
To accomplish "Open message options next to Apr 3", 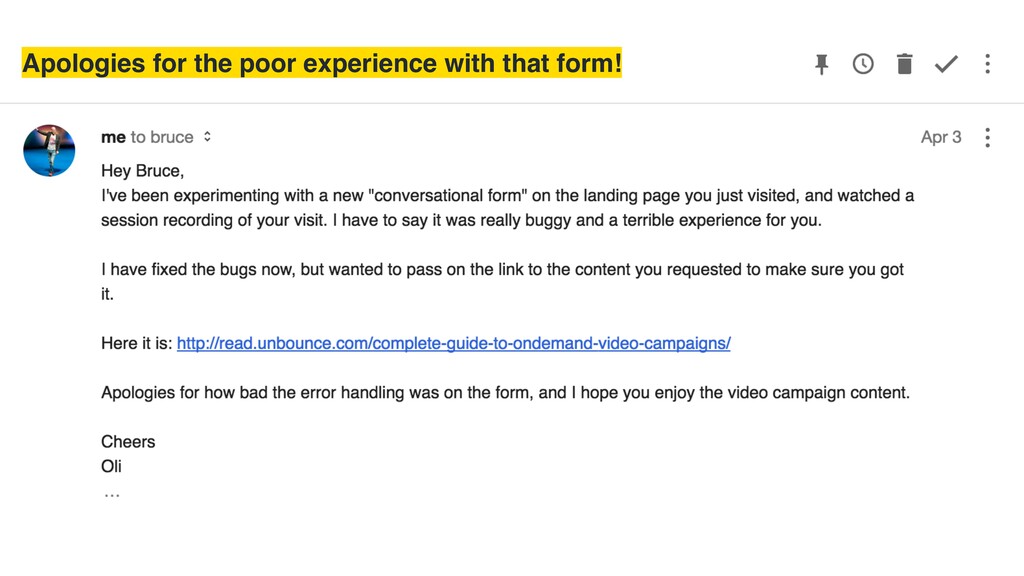I will click(x=987, y=137).
